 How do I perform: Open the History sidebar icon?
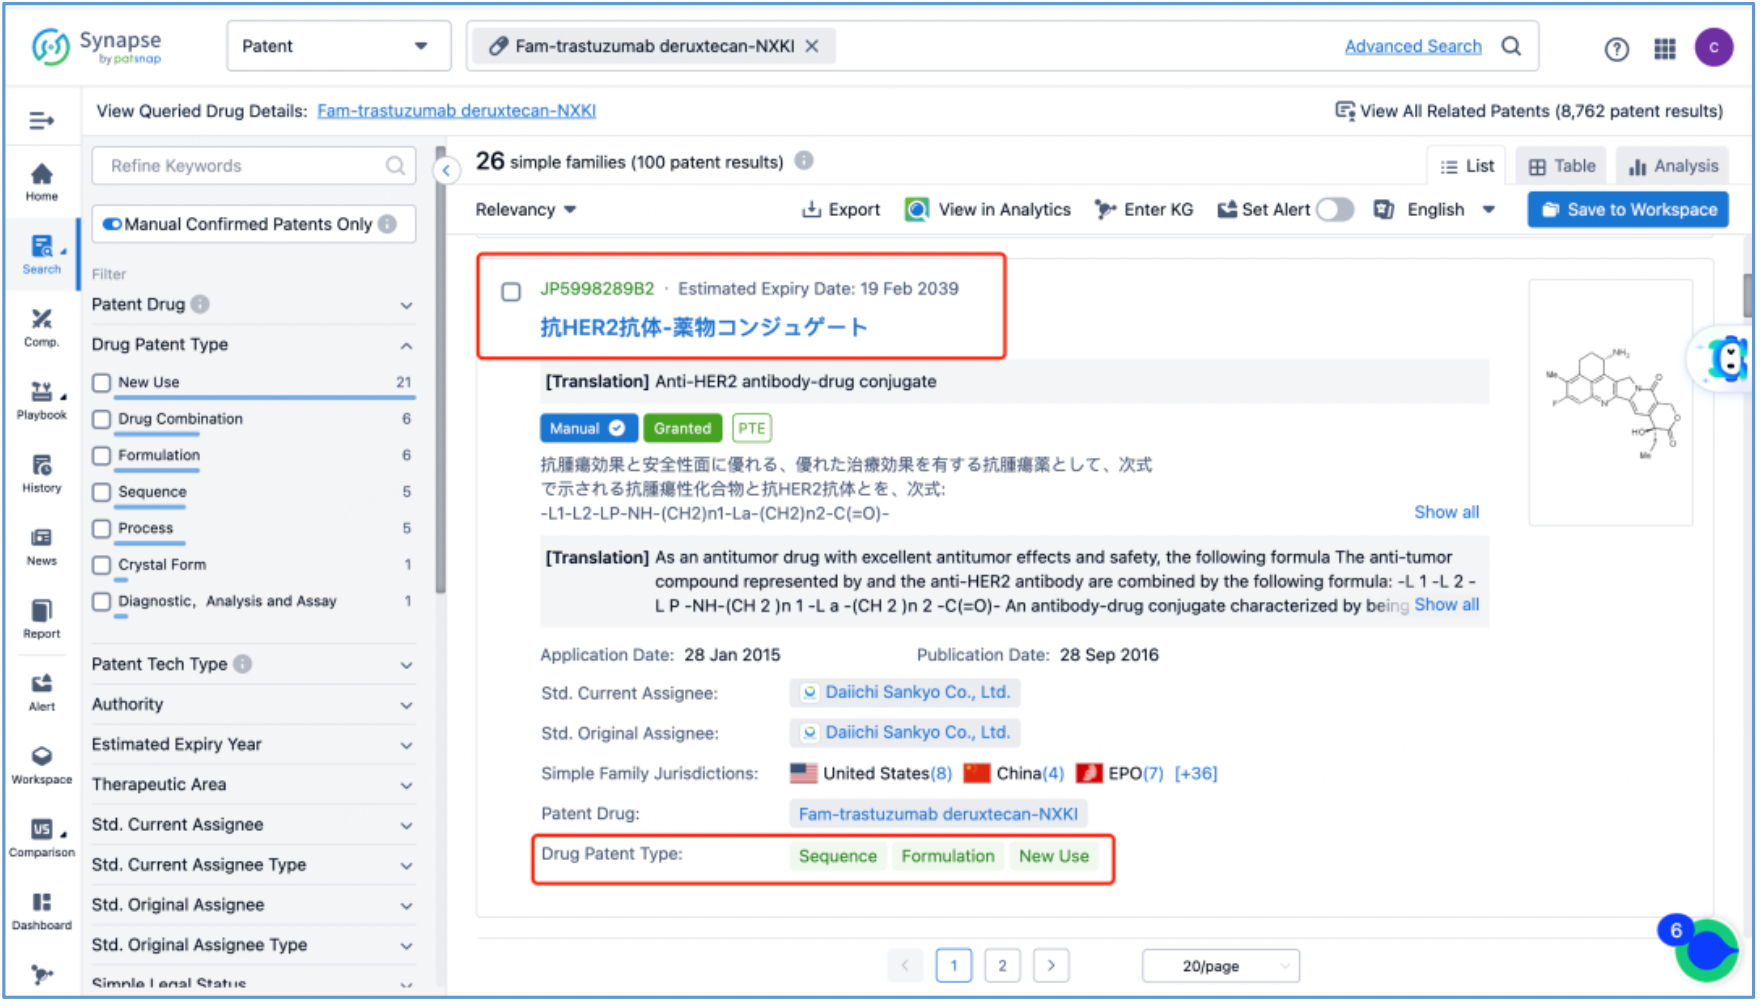click(42, 474)
